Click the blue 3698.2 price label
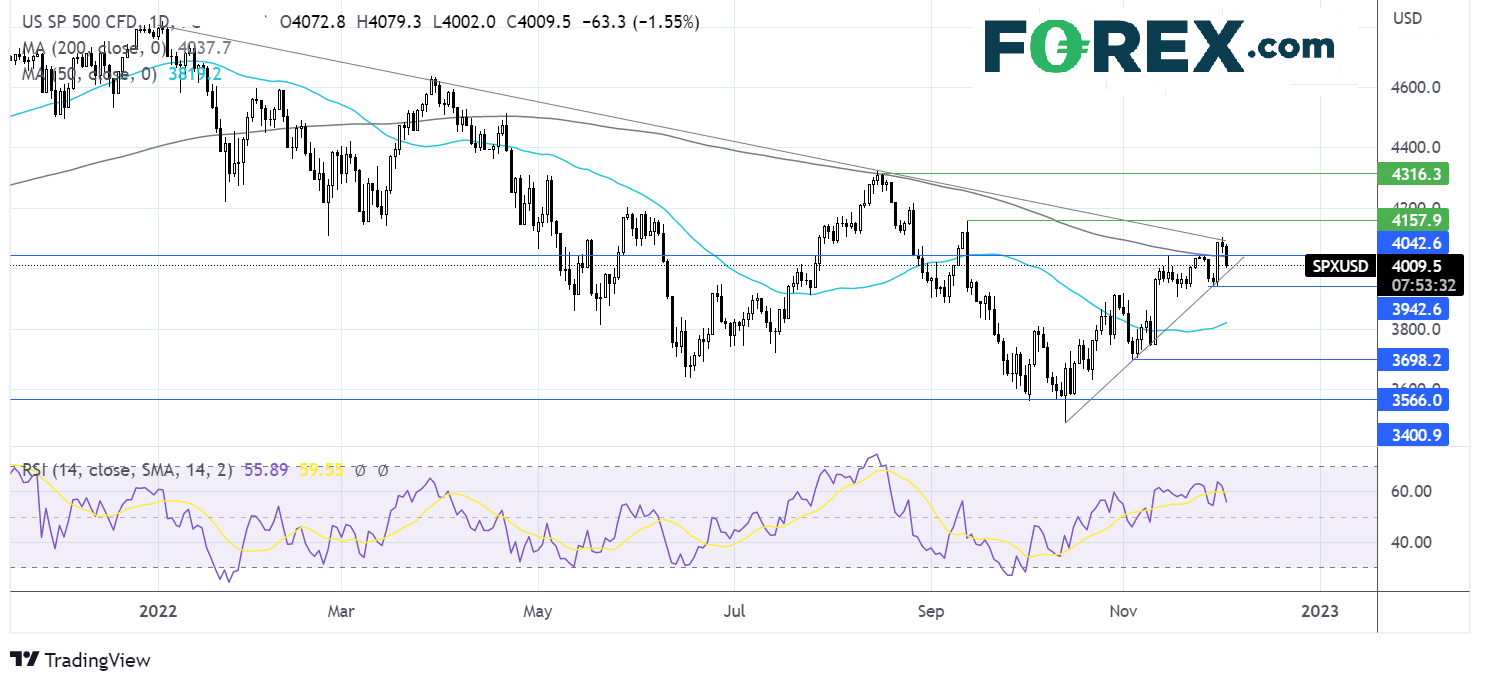The width and height of the screenshot is (1485, 684). point(1412,359)
